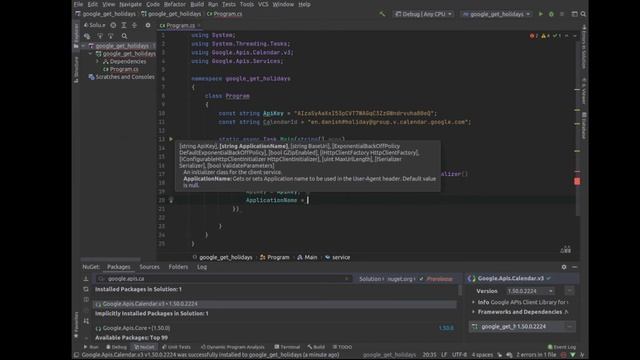640x360 pixels.
Task: Open the Navigate menu
Action: [130, 4]
